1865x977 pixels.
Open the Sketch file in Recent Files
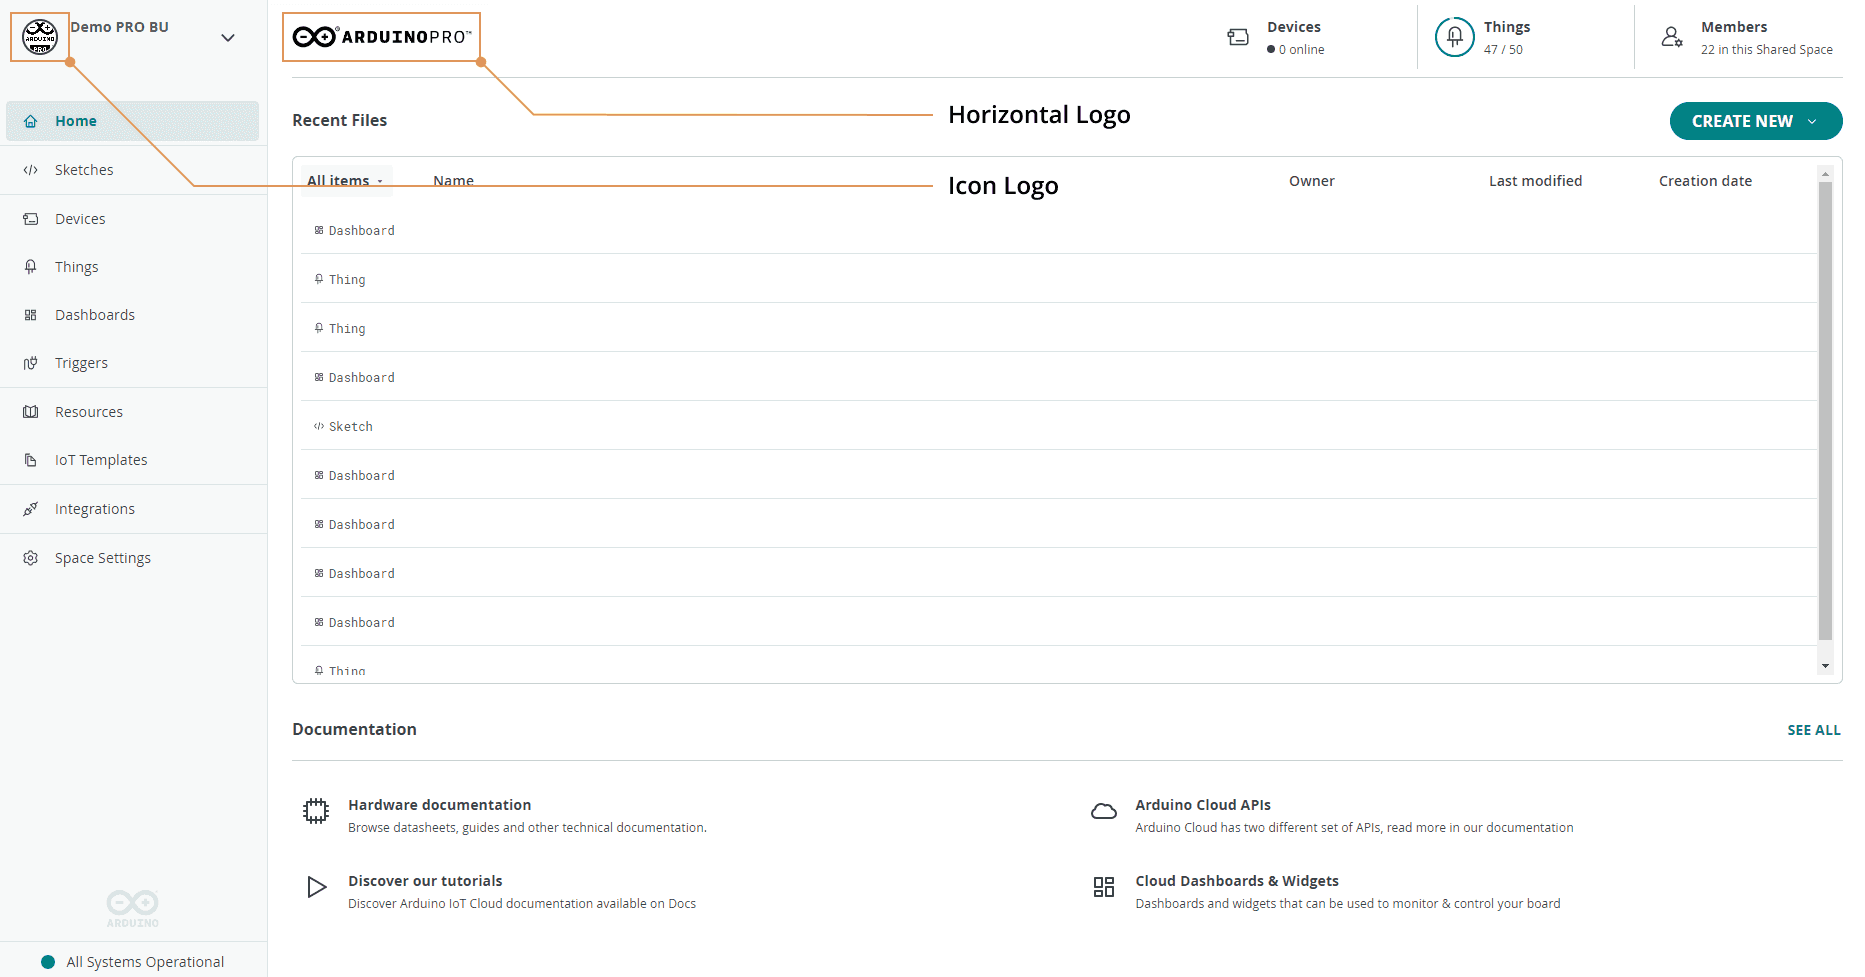(351, 427)
